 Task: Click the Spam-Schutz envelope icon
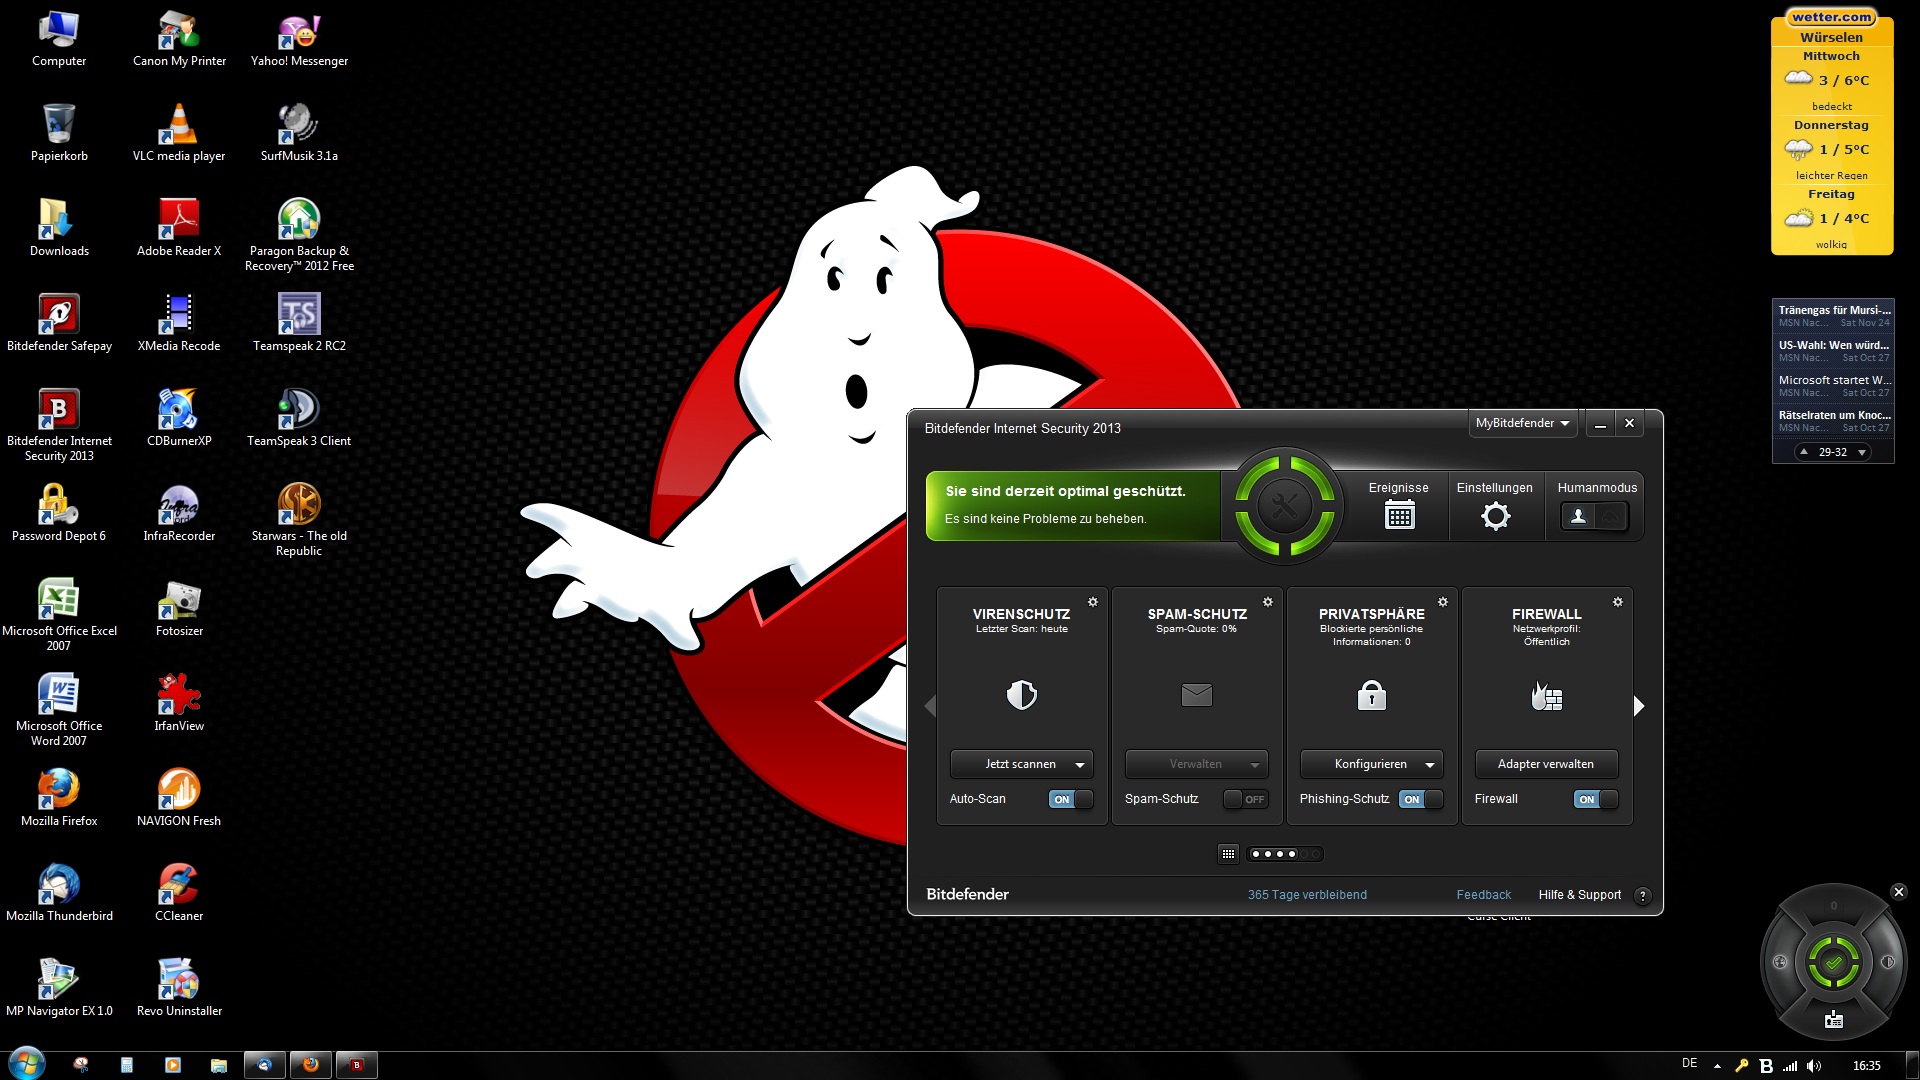pyautogui.click(x=1196, y=695)
